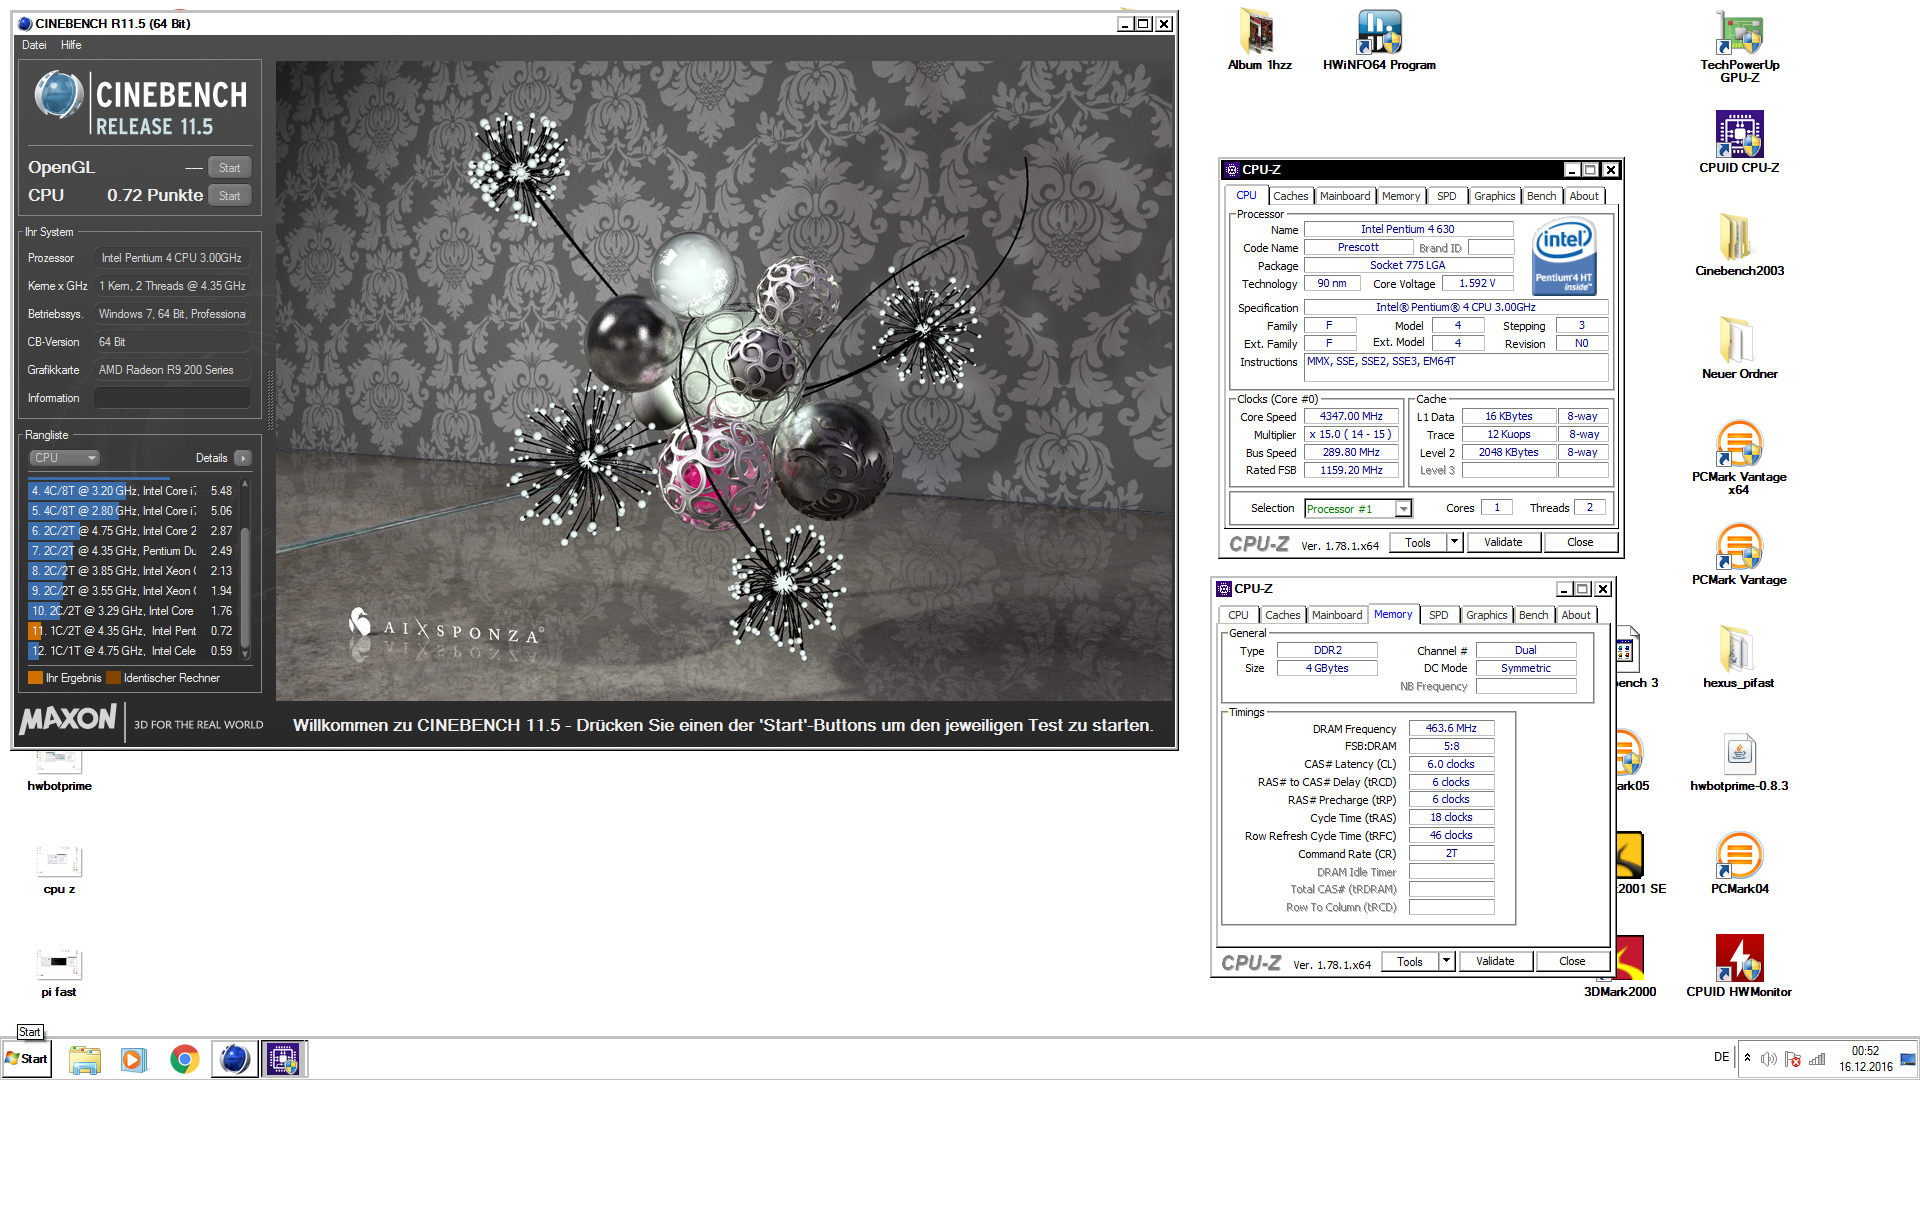Image resolution: width=1920 pixels, height=1210 pixels.
Task: Click Validate in lower CPU-Z window
Action: [1495, 962]
